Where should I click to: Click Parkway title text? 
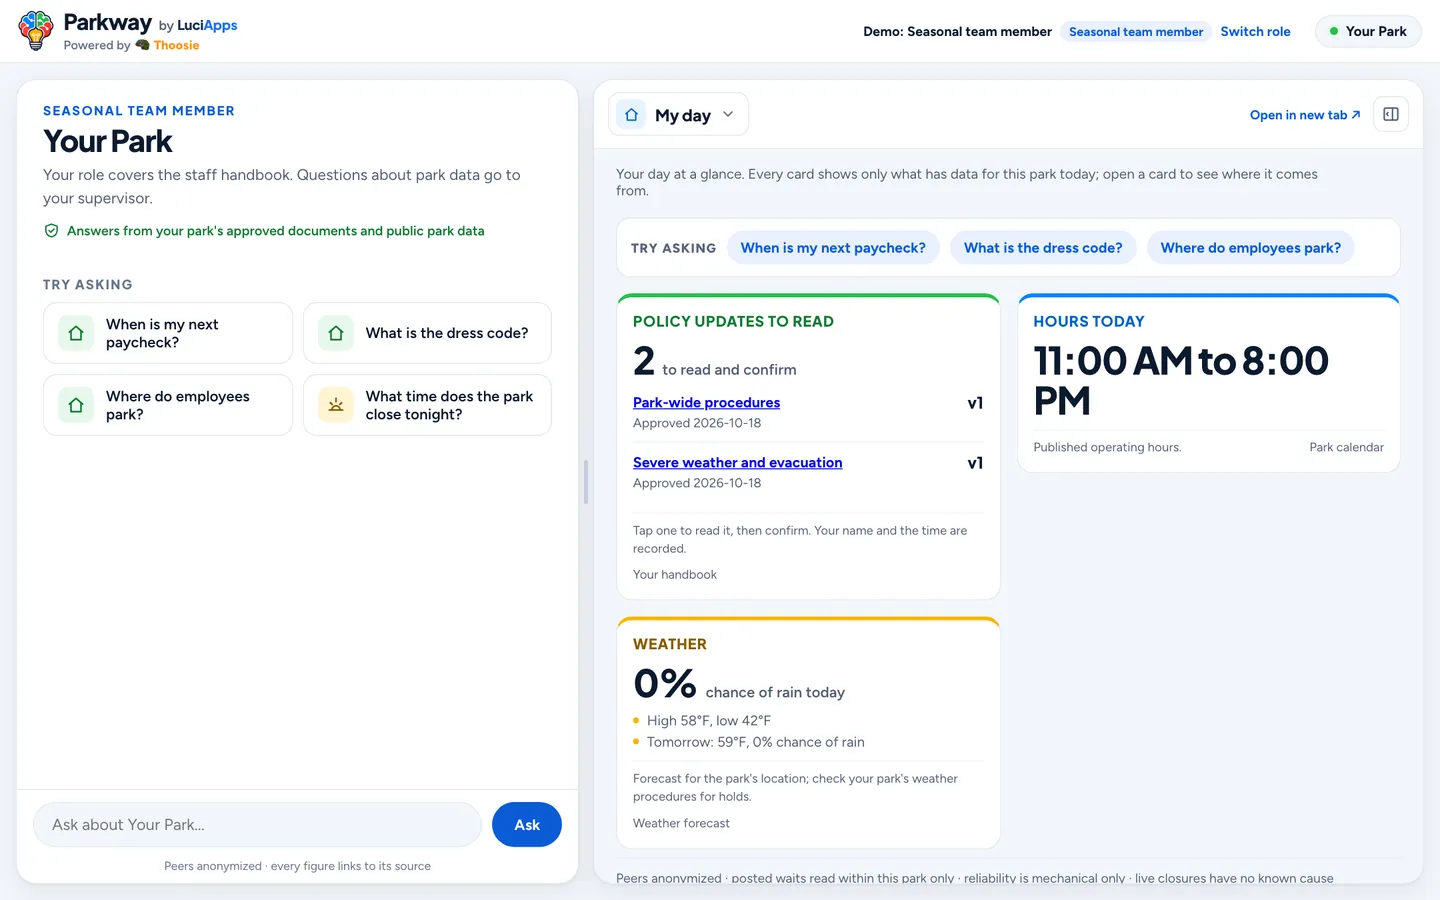tap(108, 22)
